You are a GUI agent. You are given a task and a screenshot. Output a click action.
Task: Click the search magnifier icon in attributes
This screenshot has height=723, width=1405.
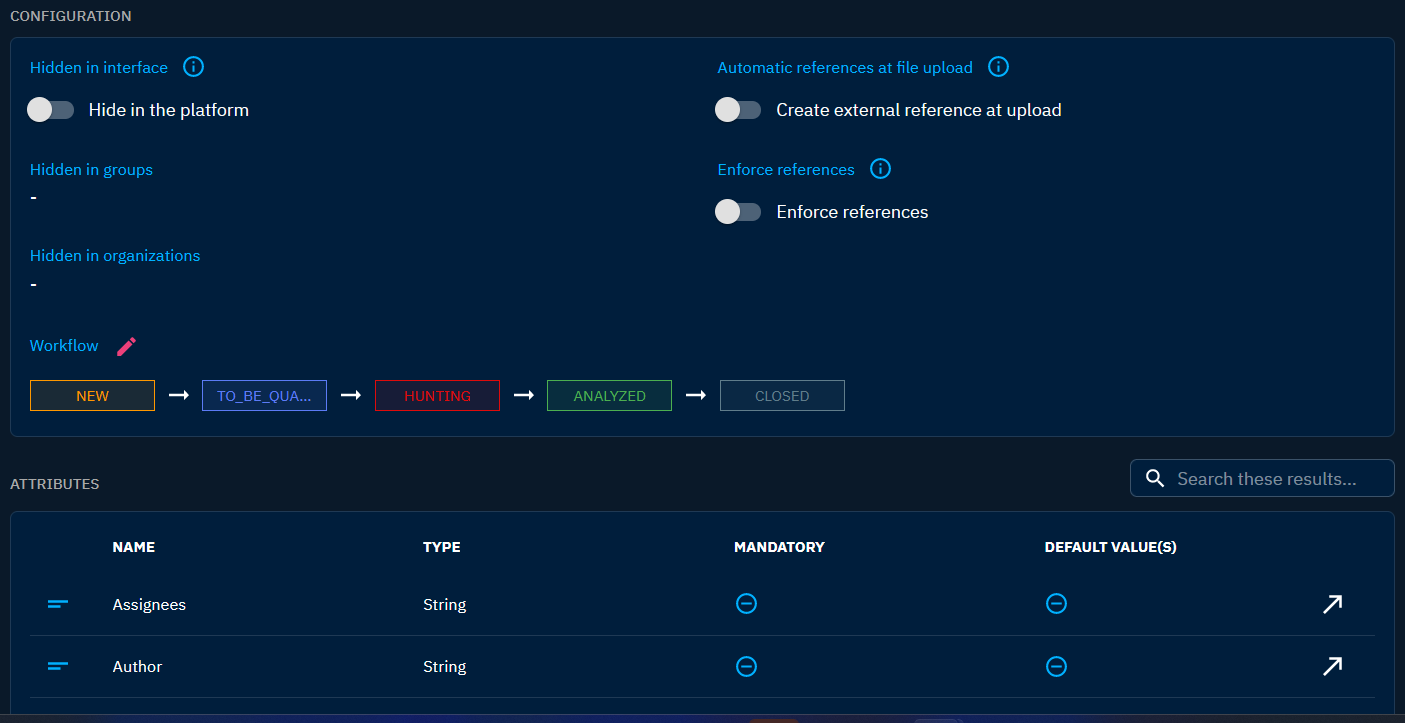point(1155,479)
